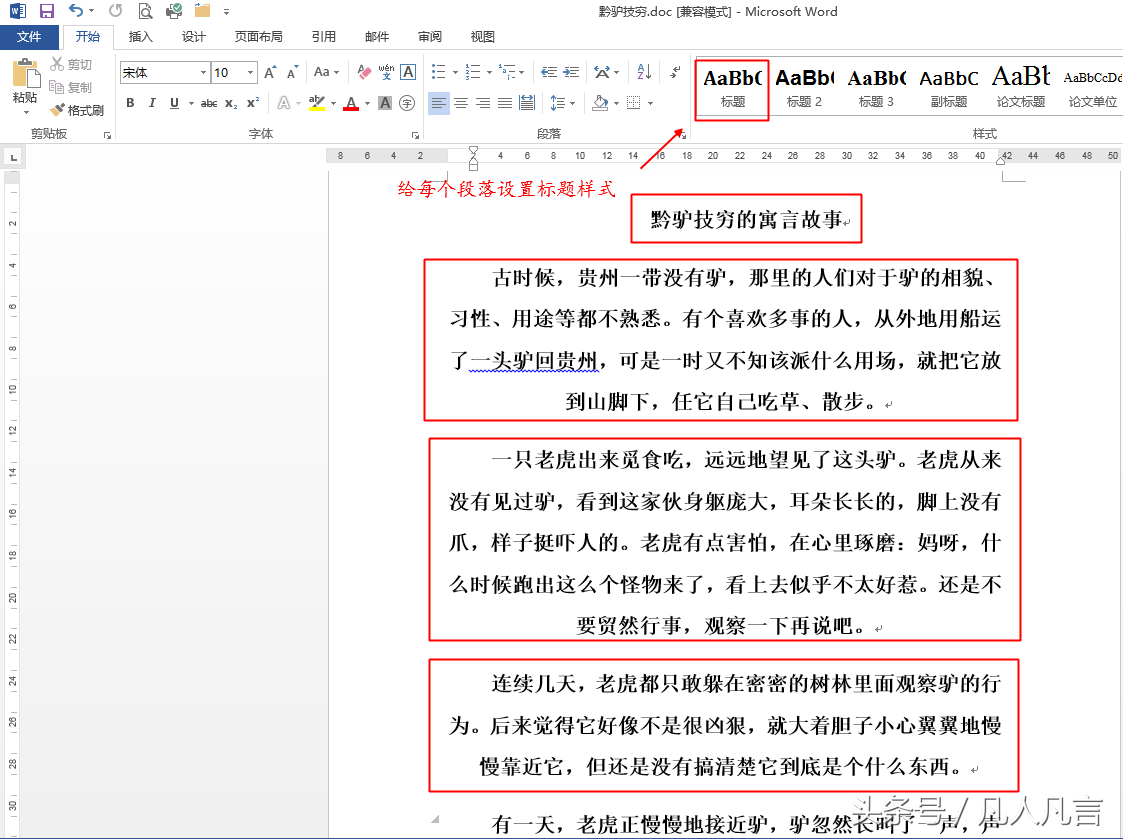Activate the Format Painter brush
Image resolution: width=1123 pixels, height=839 pixels.
77,110
